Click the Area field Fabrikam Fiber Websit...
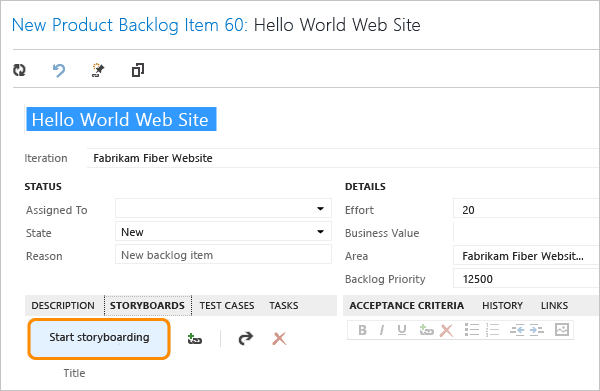 click(x=526, y=255)
